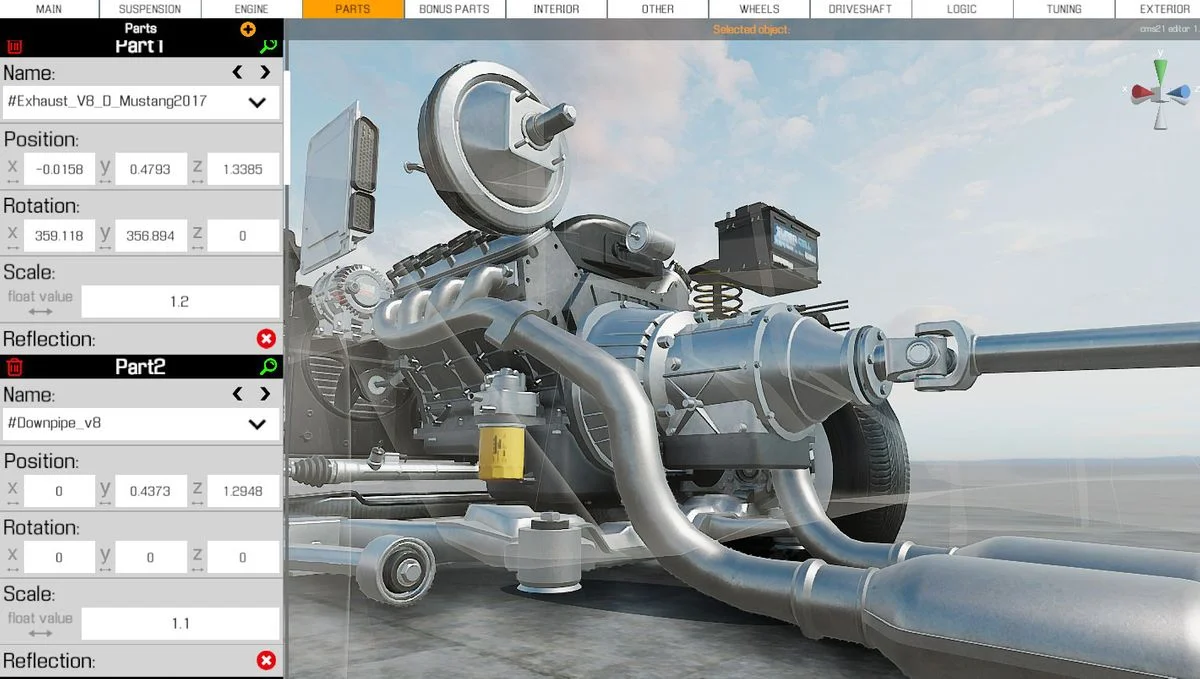Click the Part1 scale float value slider arrows
The image size is (1200, 679).
coord(40,311)
